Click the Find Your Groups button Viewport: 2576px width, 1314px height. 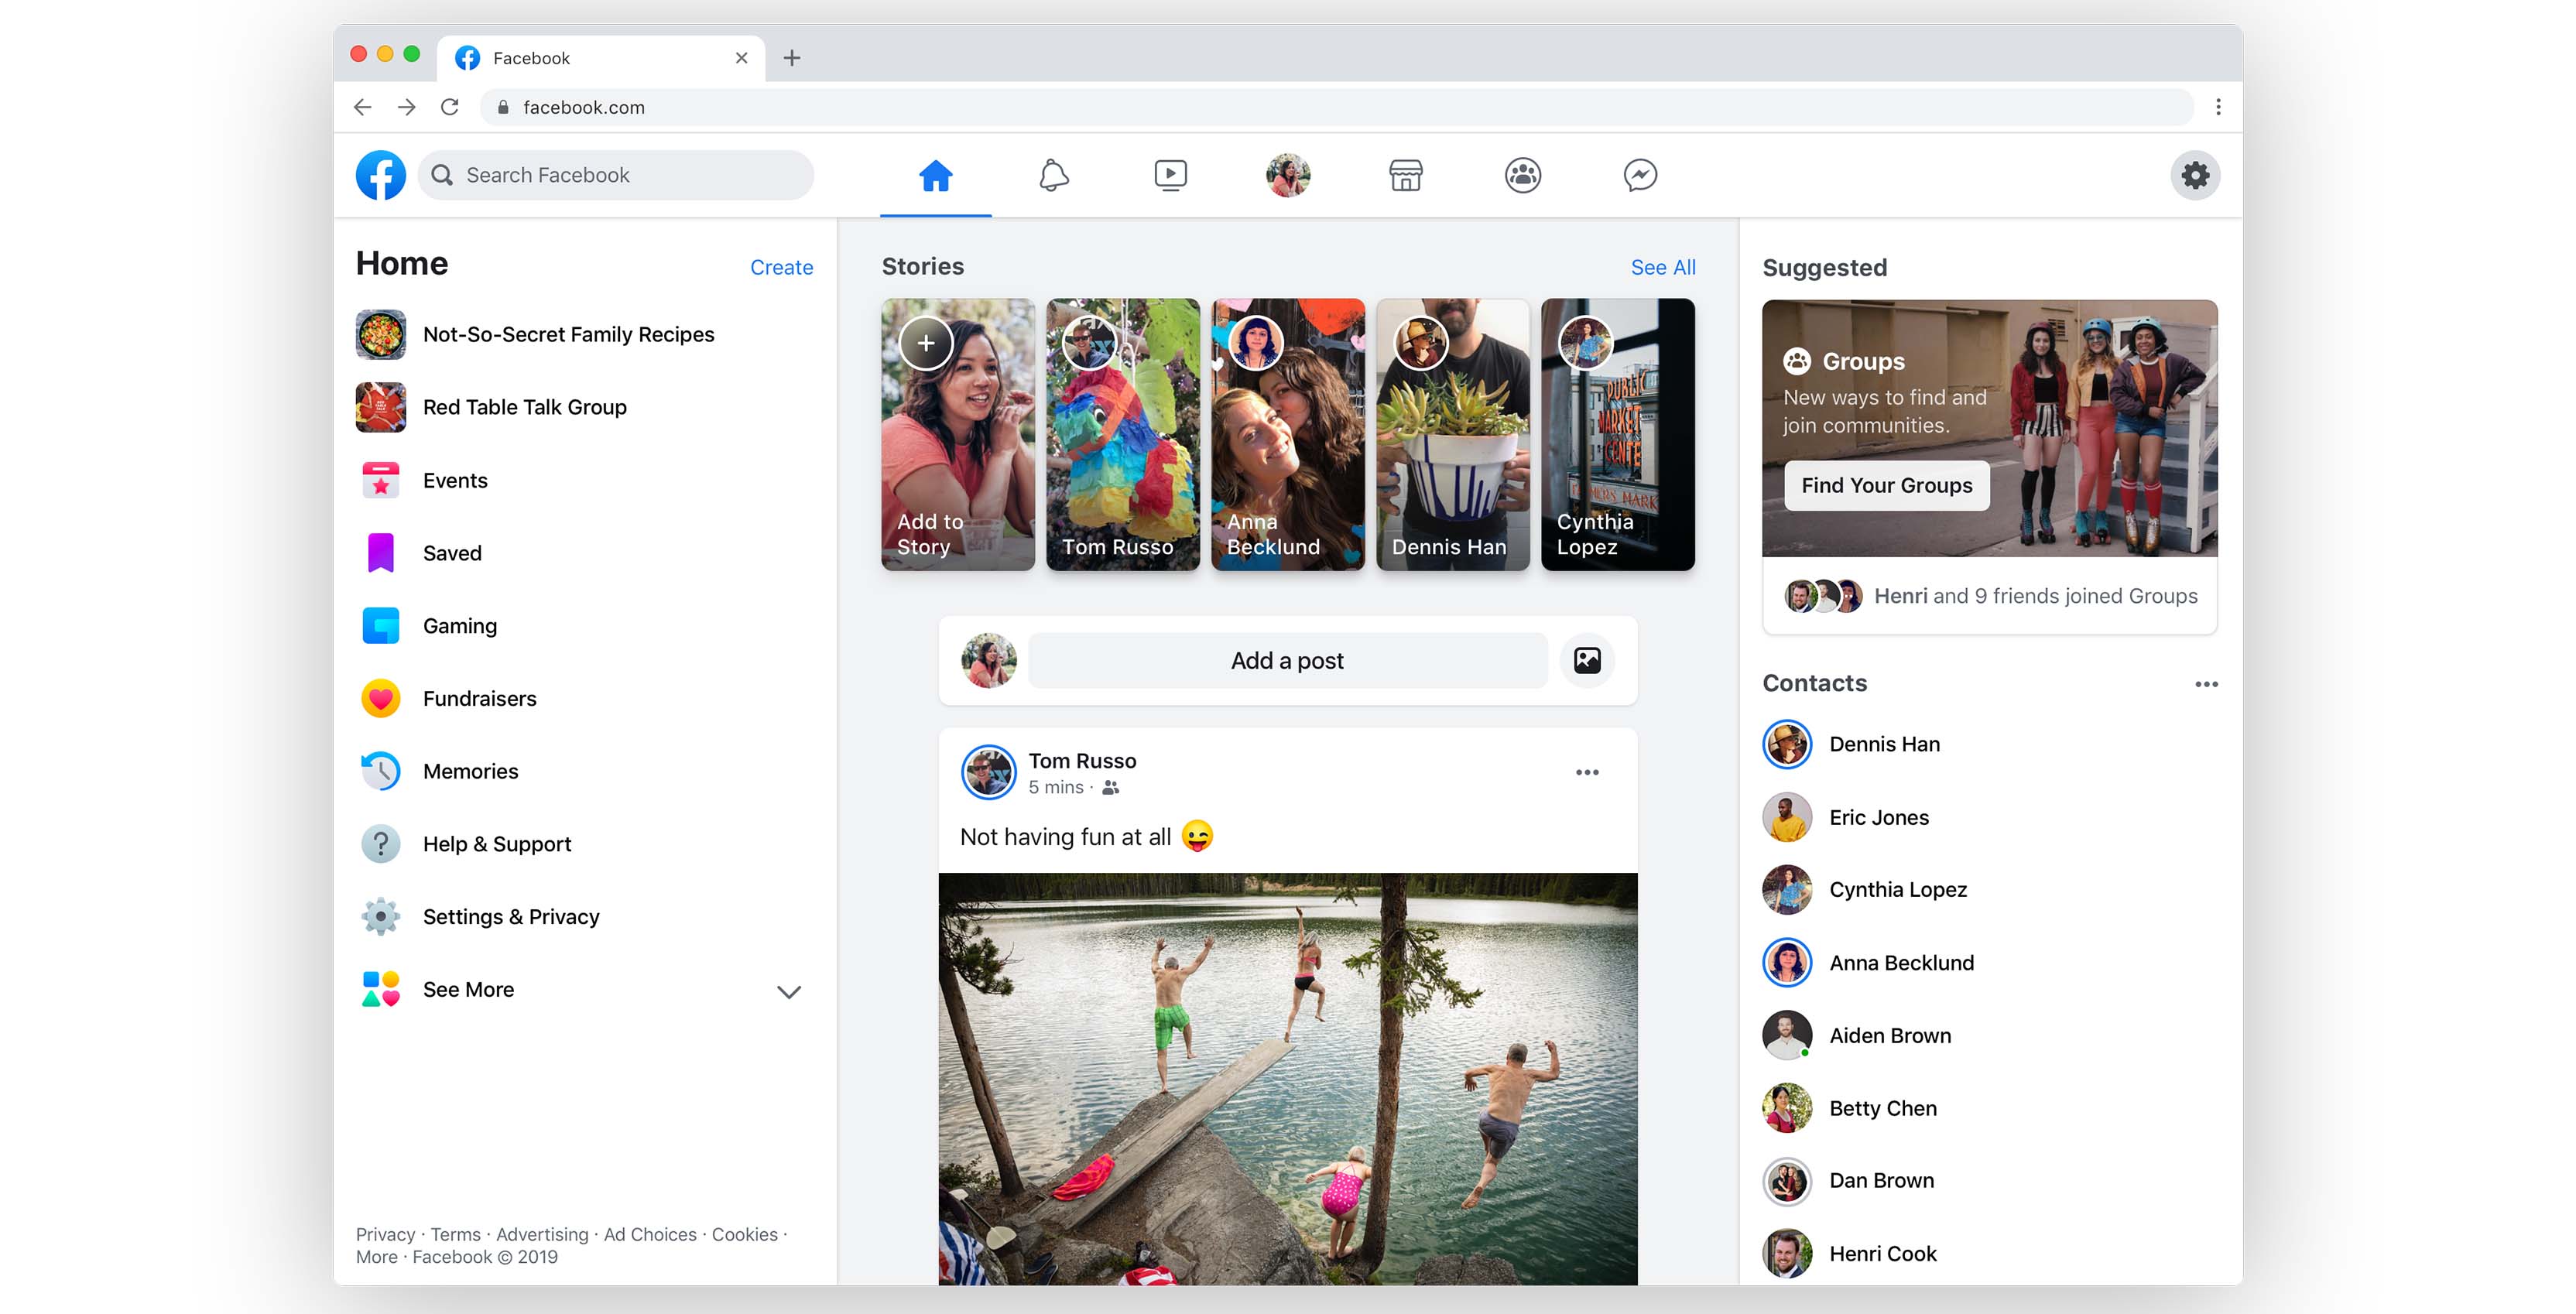(1886, 485)
